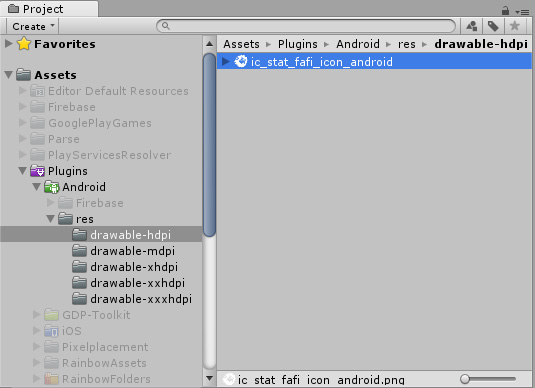Save search with the star icon
Screen dimensions: 535x388
[x=515, y=26]
